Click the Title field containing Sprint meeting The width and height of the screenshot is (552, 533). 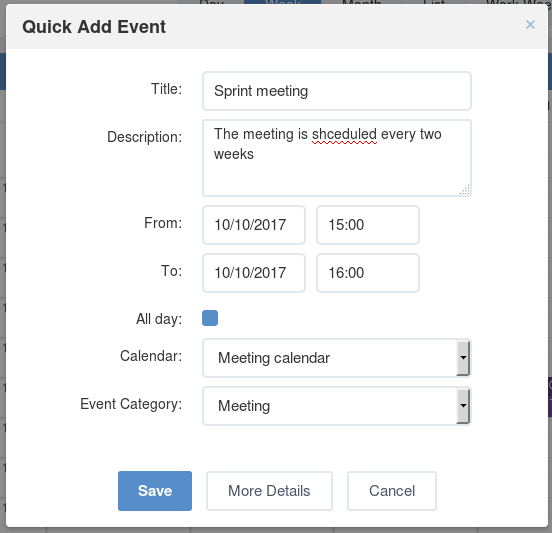[337, 91]
